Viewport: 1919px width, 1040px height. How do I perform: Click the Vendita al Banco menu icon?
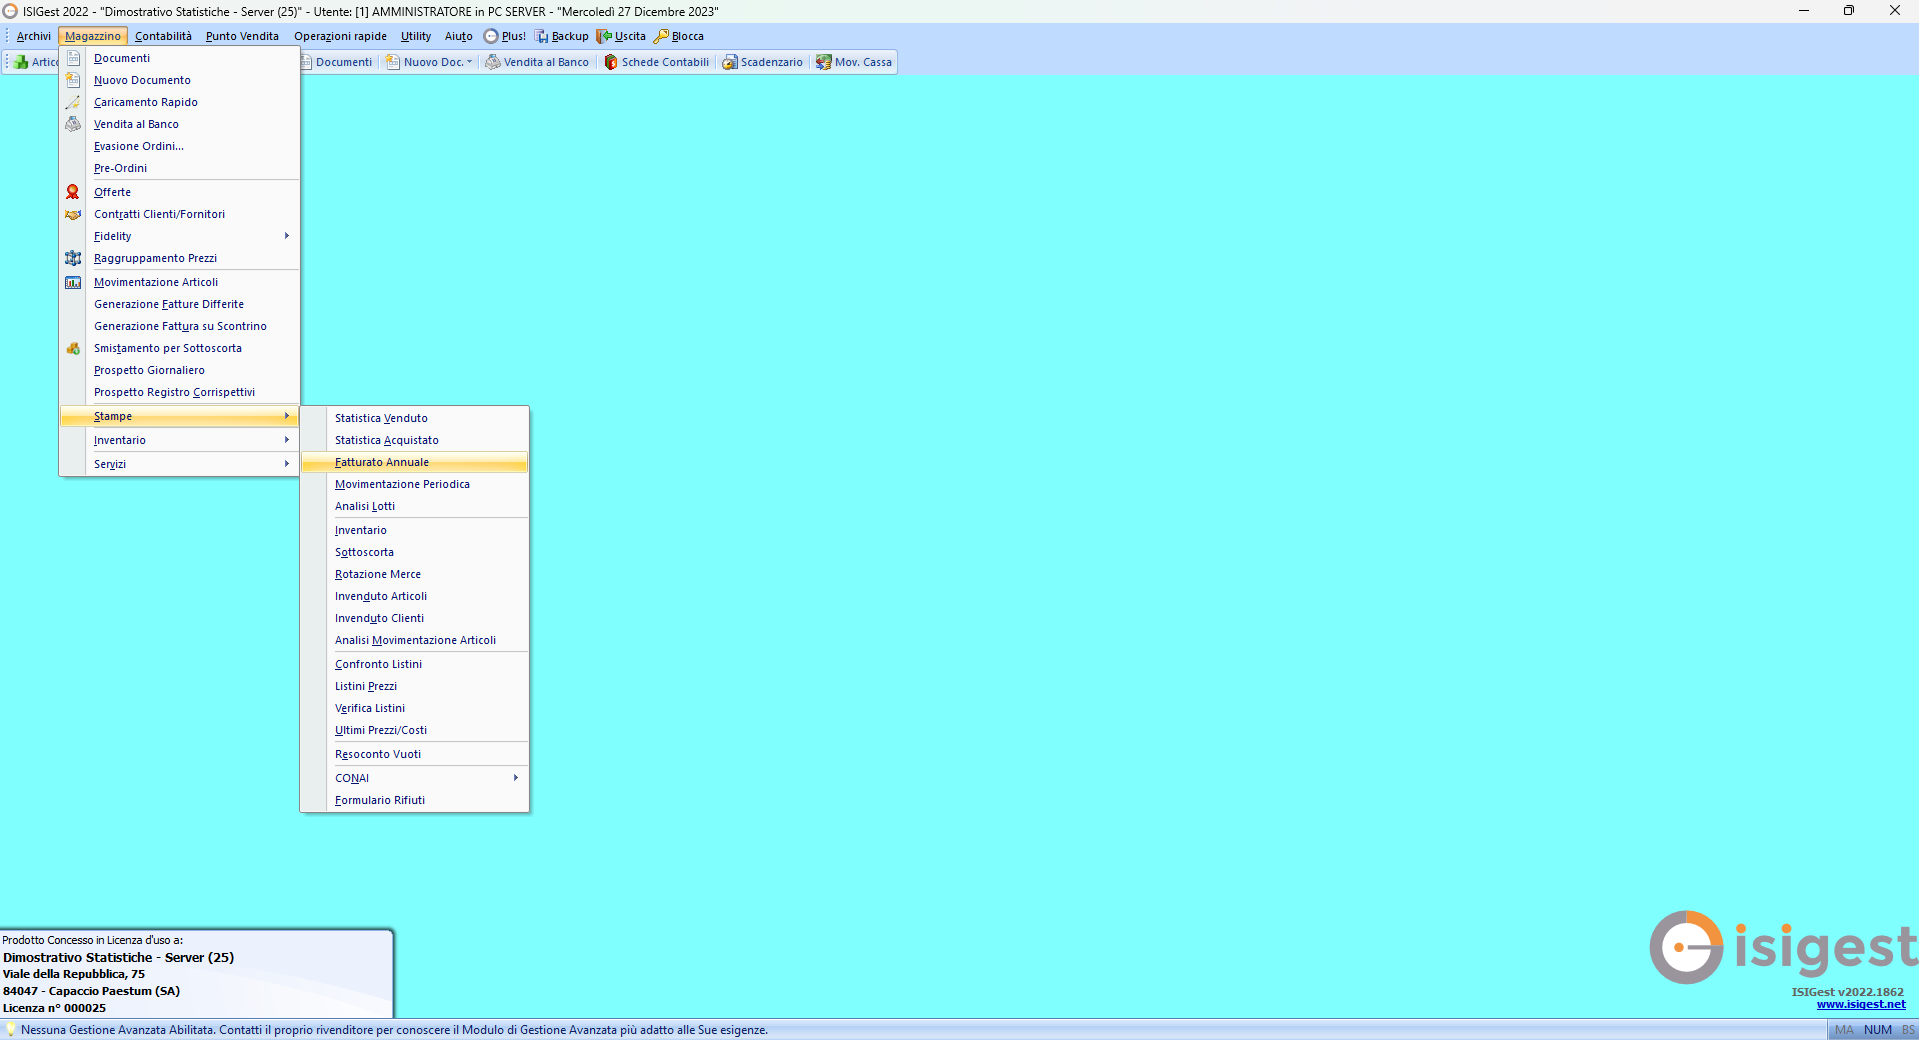tap(73, 124)
